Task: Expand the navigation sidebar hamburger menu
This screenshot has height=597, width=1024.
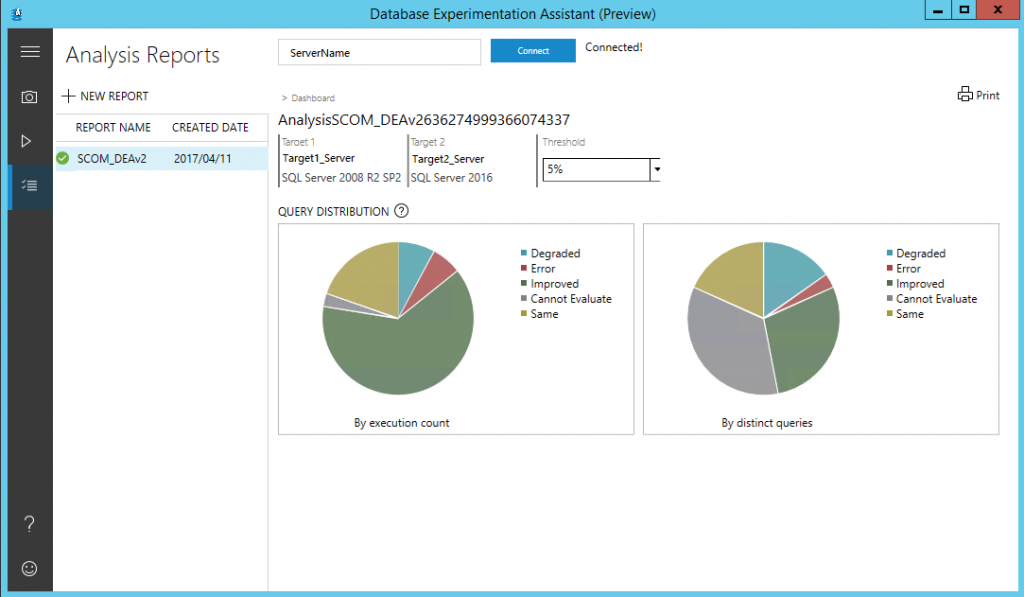Action: click(29, 51)
